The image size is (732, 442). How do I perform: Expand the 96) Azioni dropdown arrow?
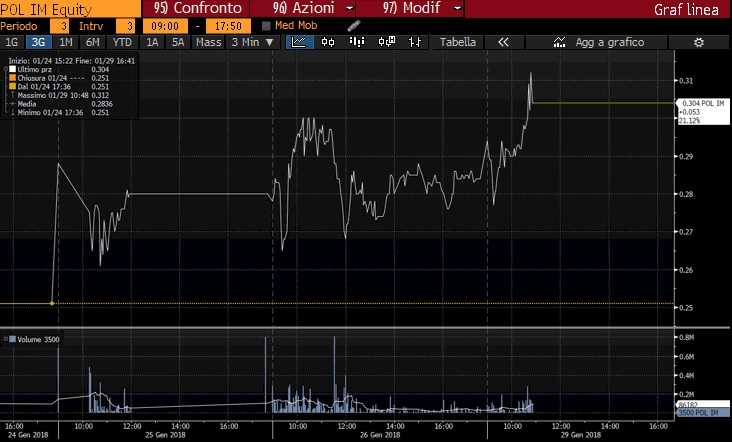click(x=349, y=8)
